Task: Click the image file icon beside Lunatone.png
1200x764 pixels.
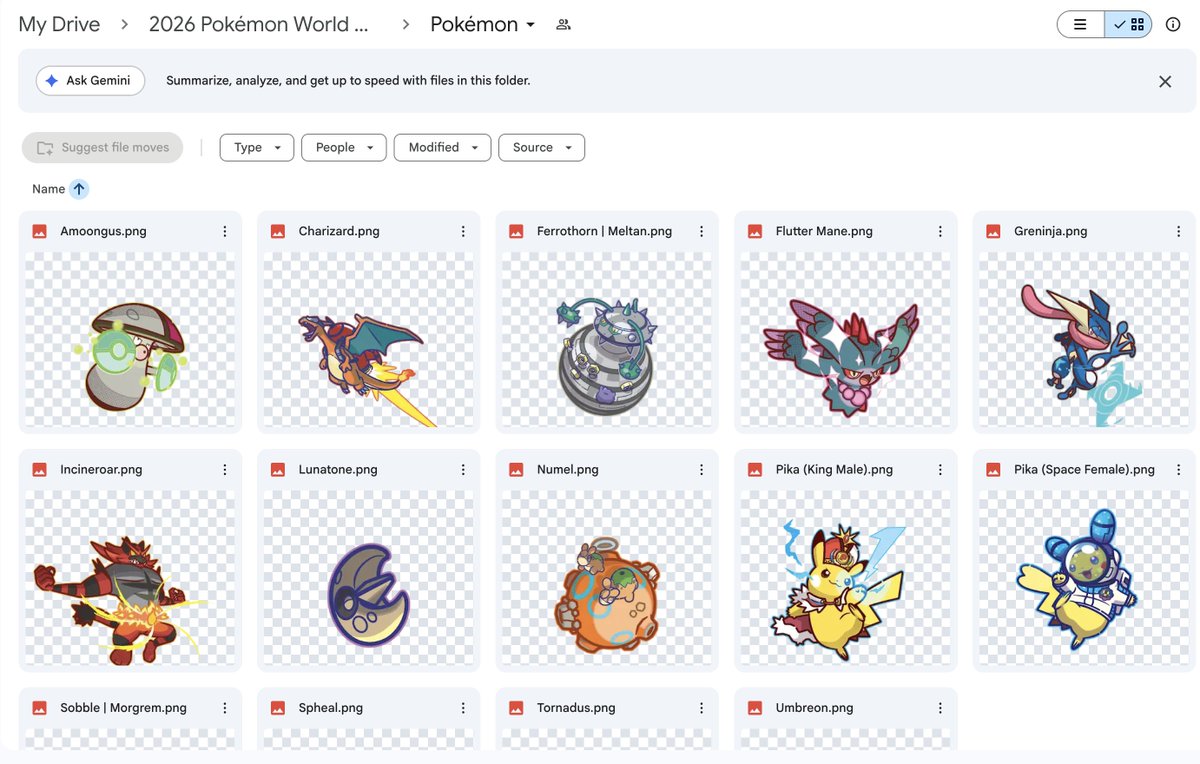Action: tap(278, 469)
